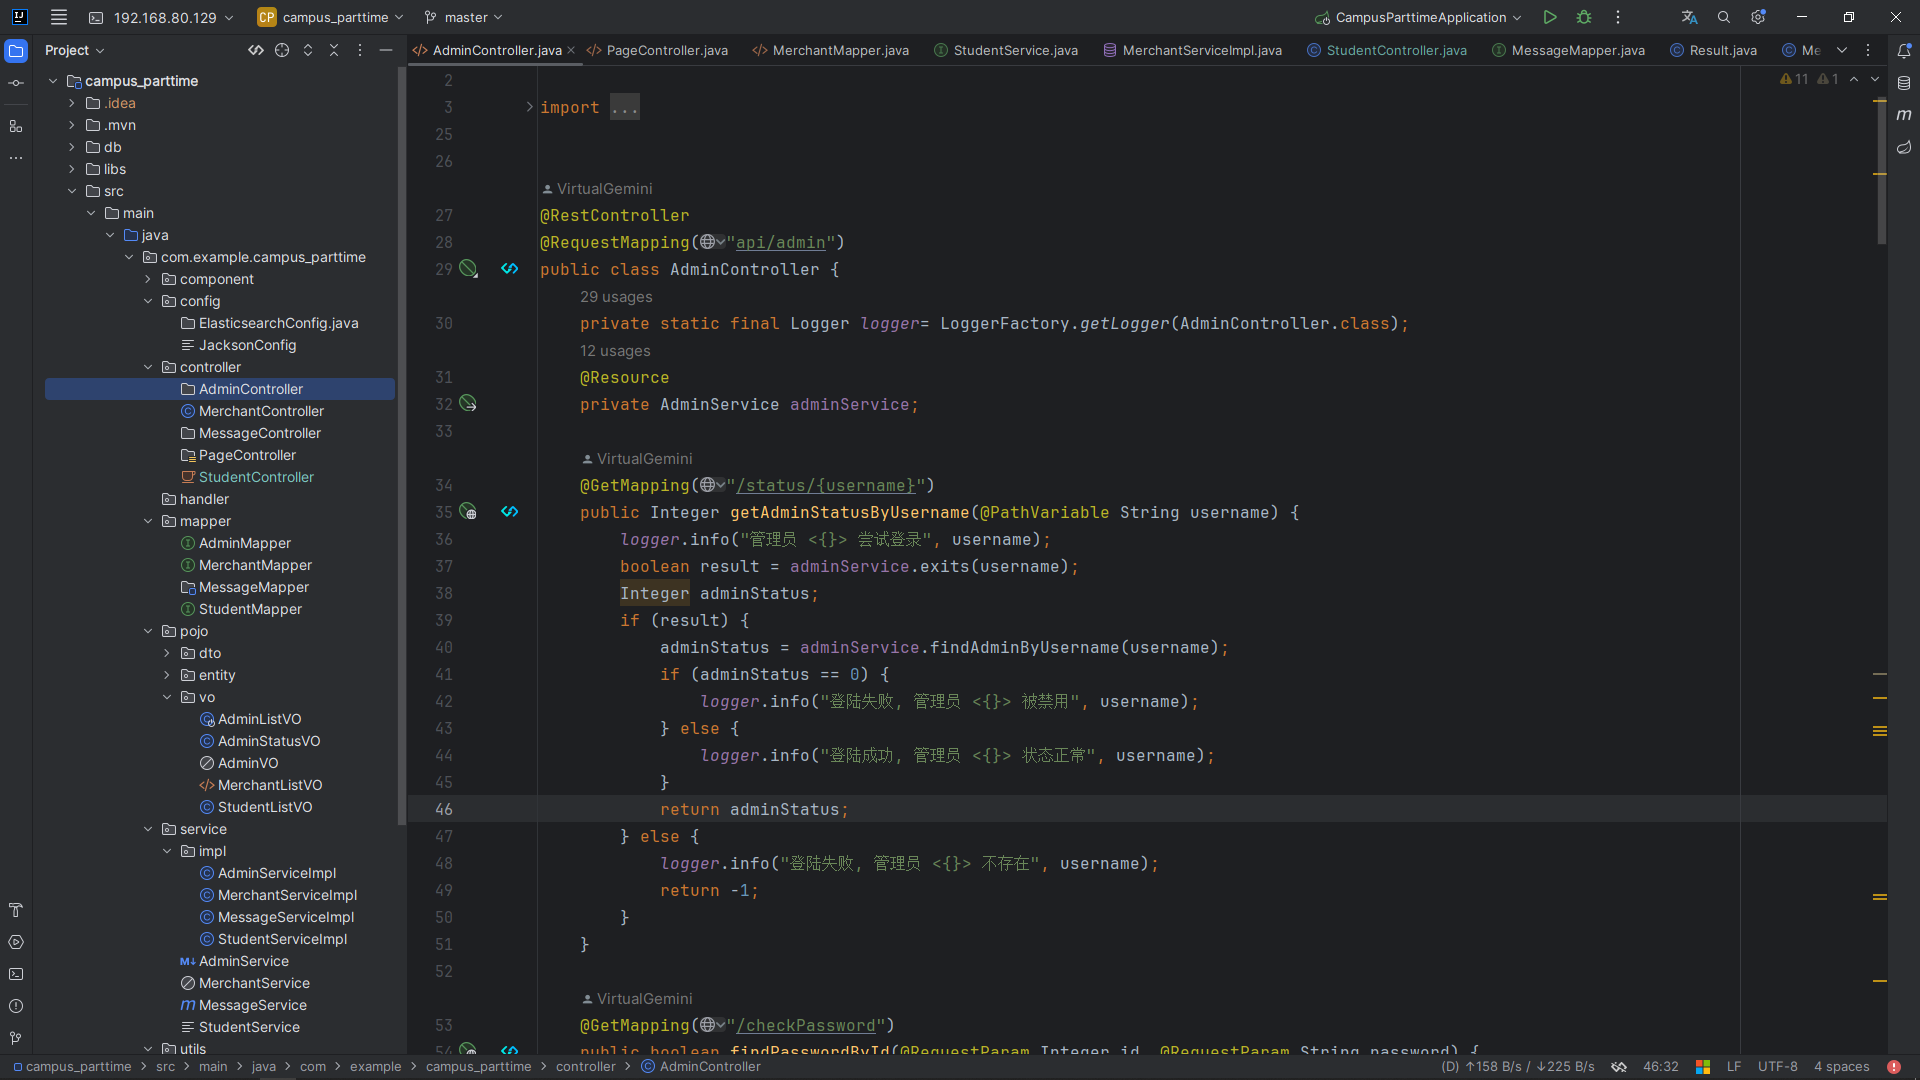Expand the .idea folder

click(x=72, y=103)
